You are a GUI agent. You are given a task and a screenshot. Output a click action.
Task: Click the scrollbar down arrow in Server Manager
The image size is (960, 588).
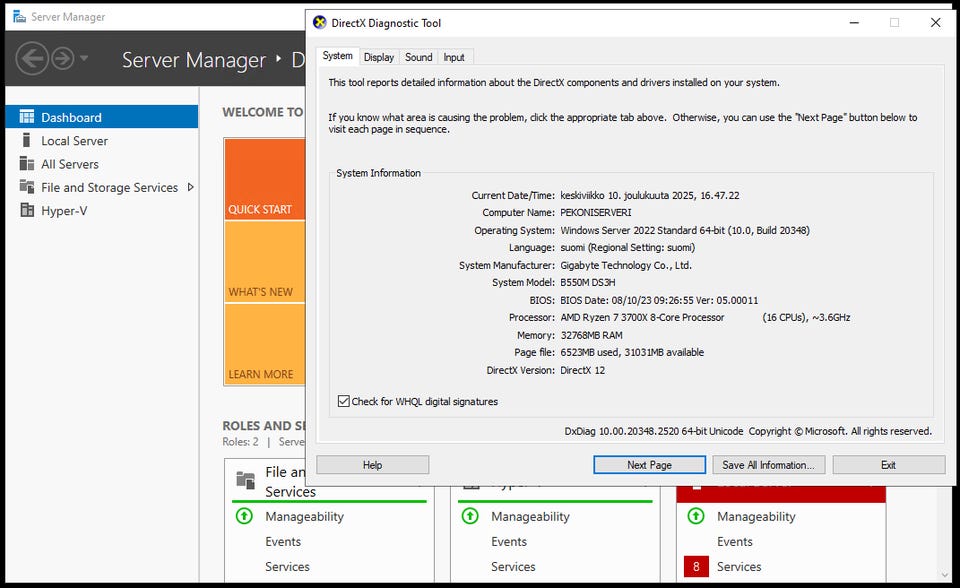[x=945, y=575]
